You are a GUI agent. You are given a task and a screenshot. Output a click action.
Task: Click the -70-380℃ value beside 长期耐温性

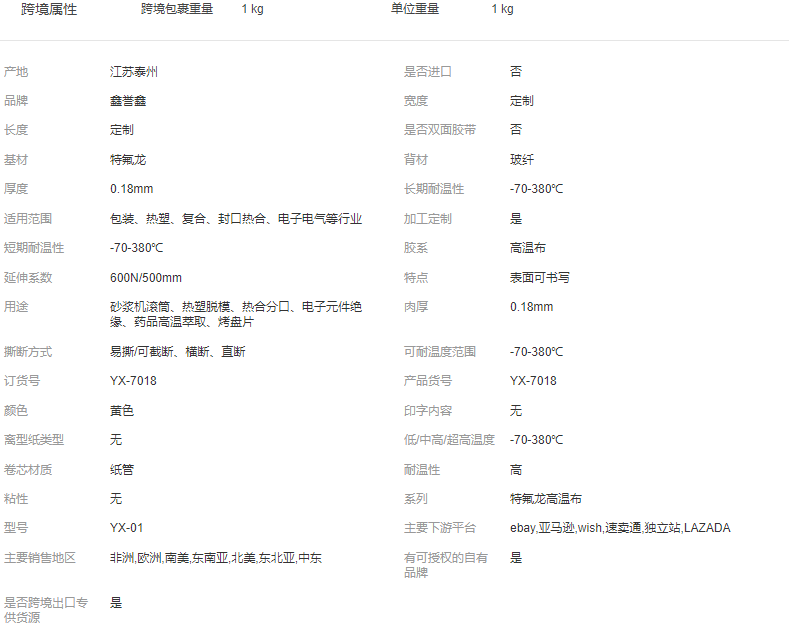point(536,189)
